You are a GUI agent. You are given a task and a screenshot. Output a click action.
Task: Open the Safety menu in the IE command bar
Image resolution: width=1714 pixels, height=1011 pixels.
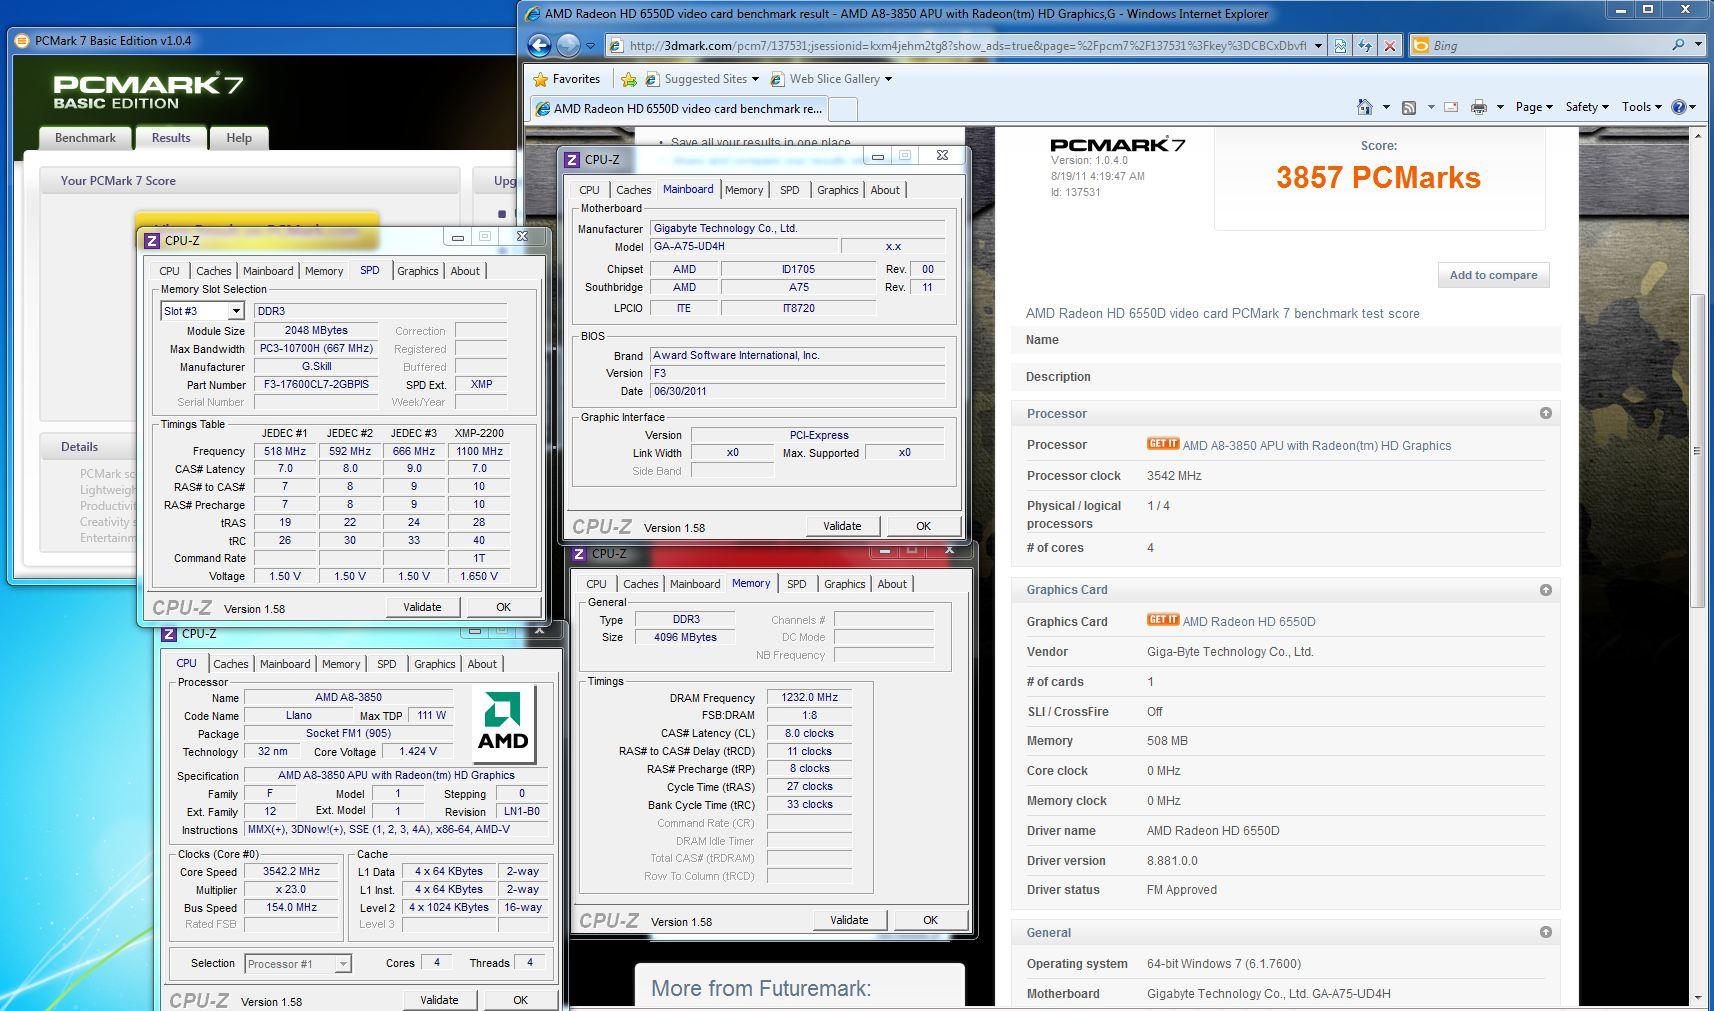point(1587,107)
